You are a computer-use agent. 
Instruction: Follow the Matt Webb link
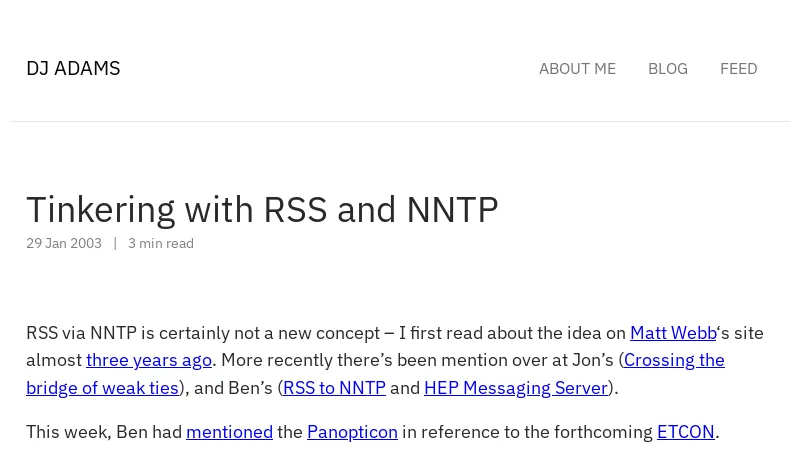[x=672, y=333]
